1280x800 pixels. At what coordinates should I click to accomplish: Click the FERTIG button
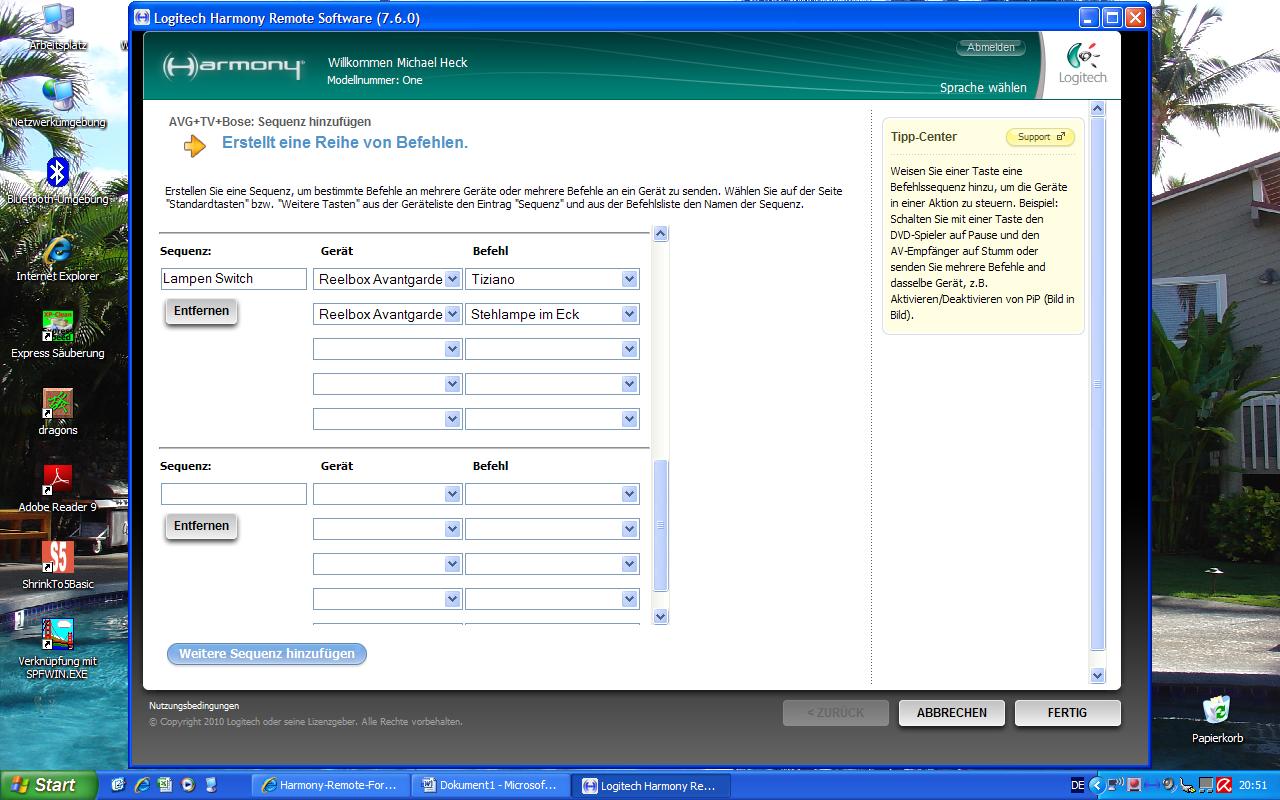(1067, 713)
